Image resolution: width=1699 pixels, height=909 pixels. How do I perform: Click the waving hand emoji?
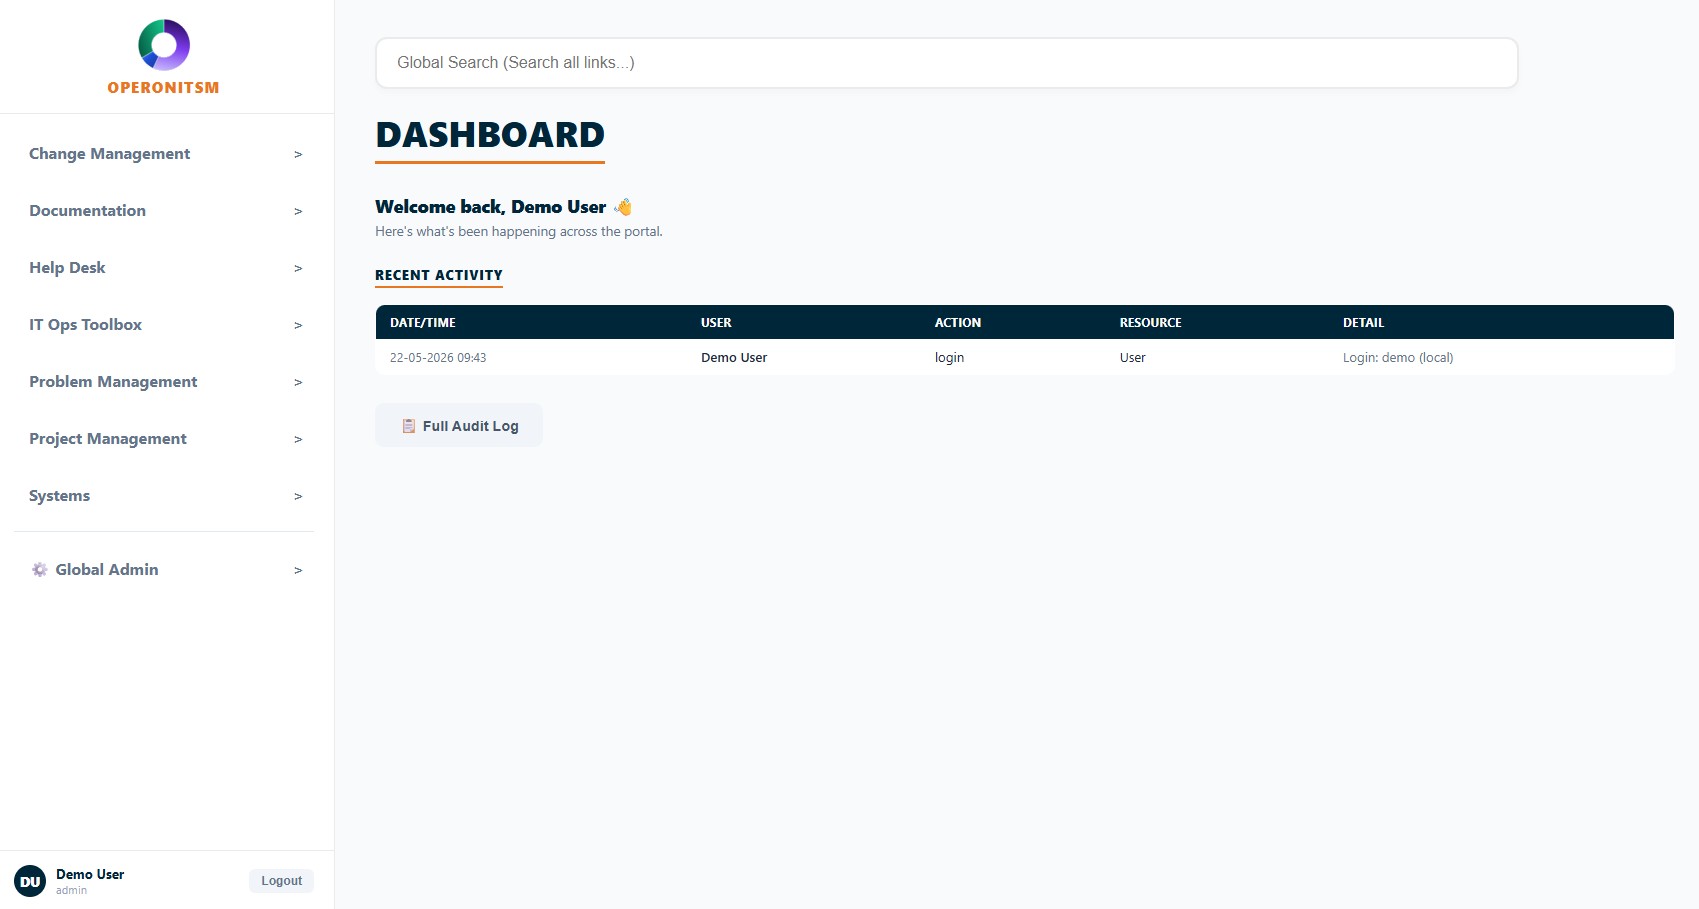tap(623, 207)
